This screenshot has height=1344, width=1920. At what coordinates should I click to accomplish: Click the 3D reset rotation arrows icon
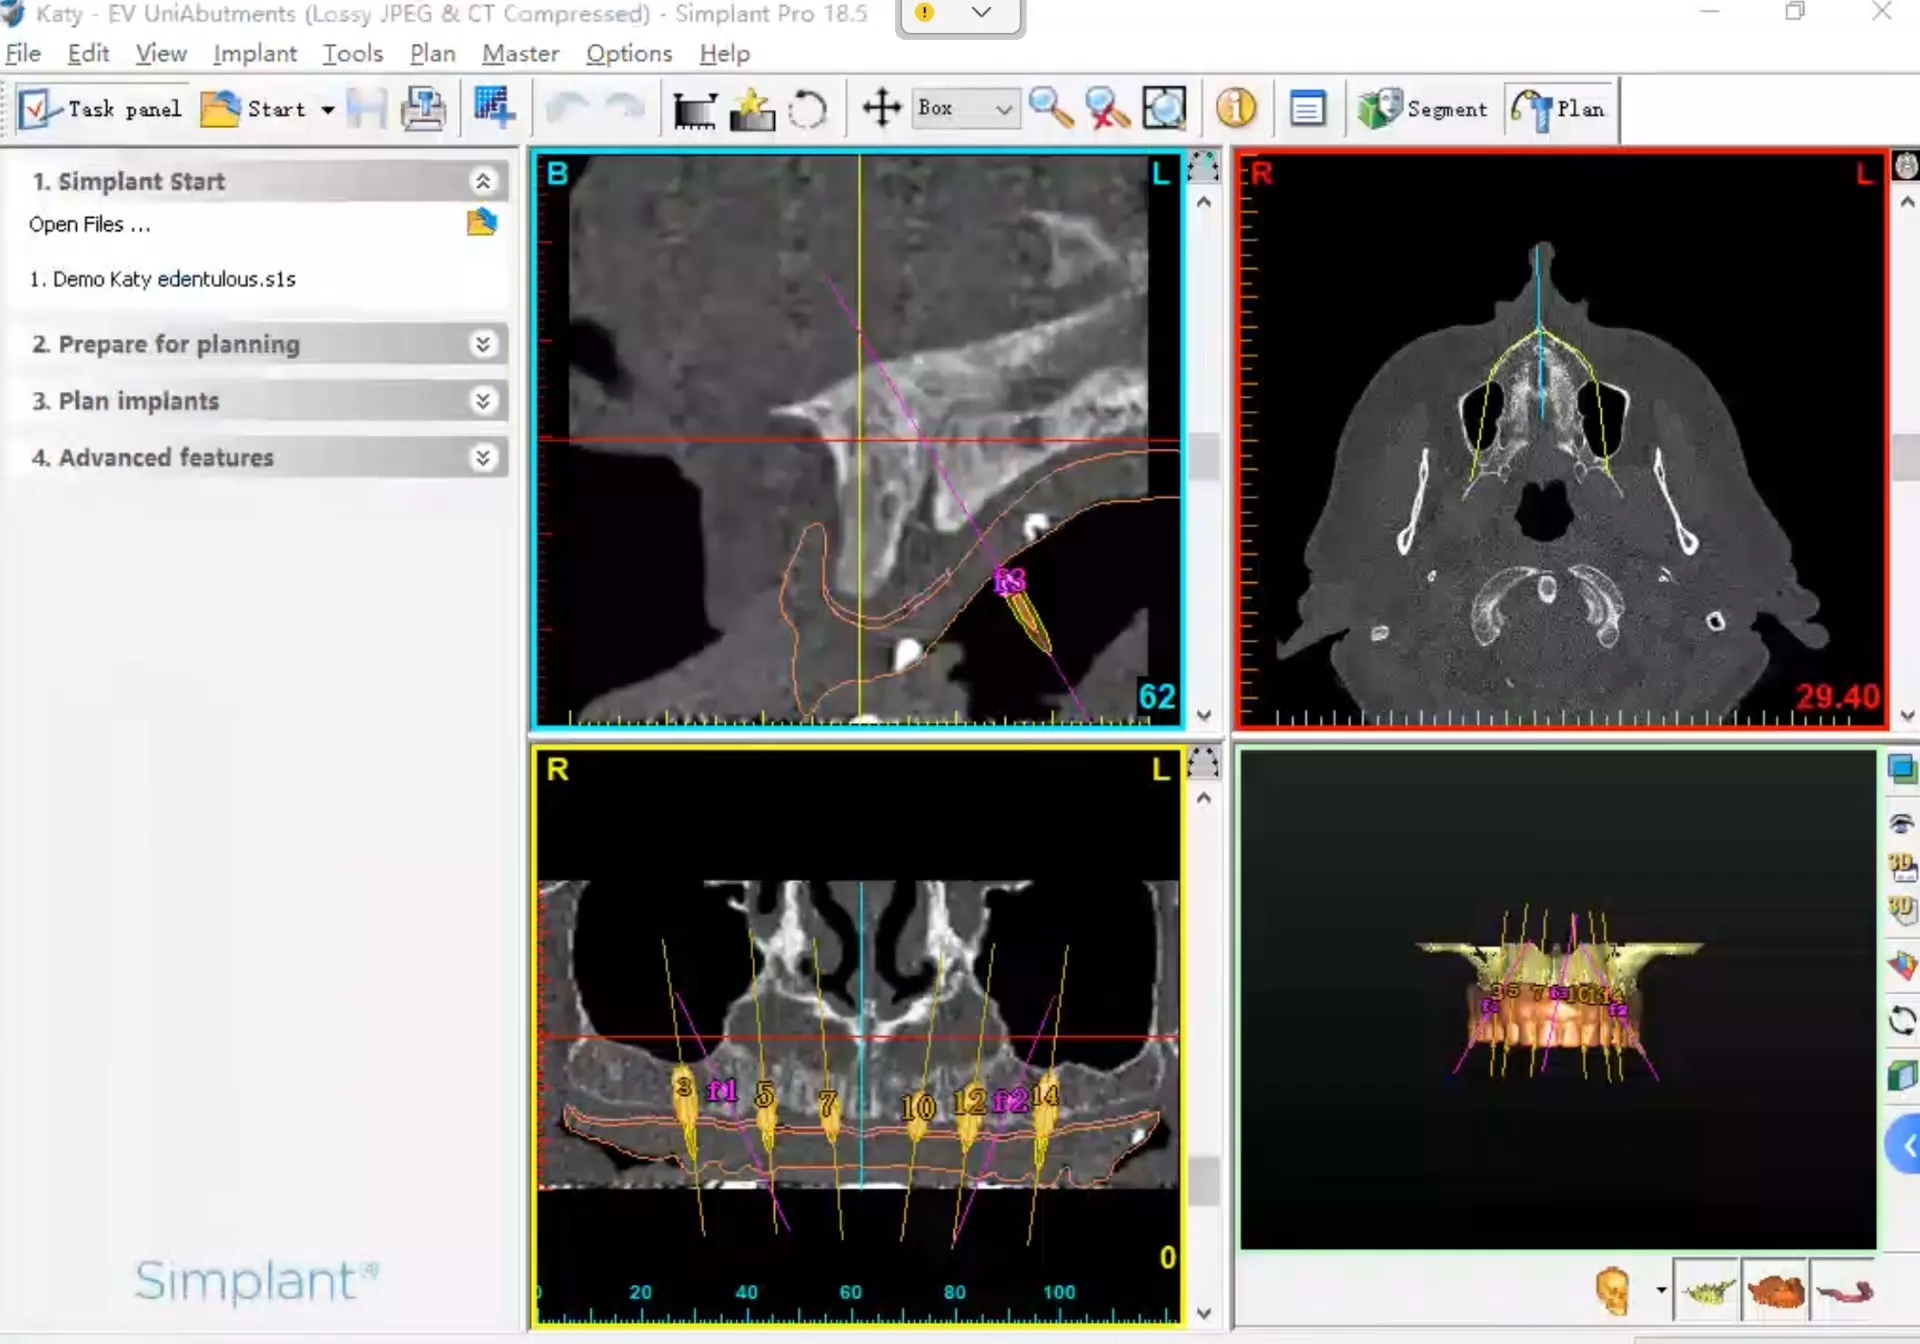click(x=1901, y=1021)
